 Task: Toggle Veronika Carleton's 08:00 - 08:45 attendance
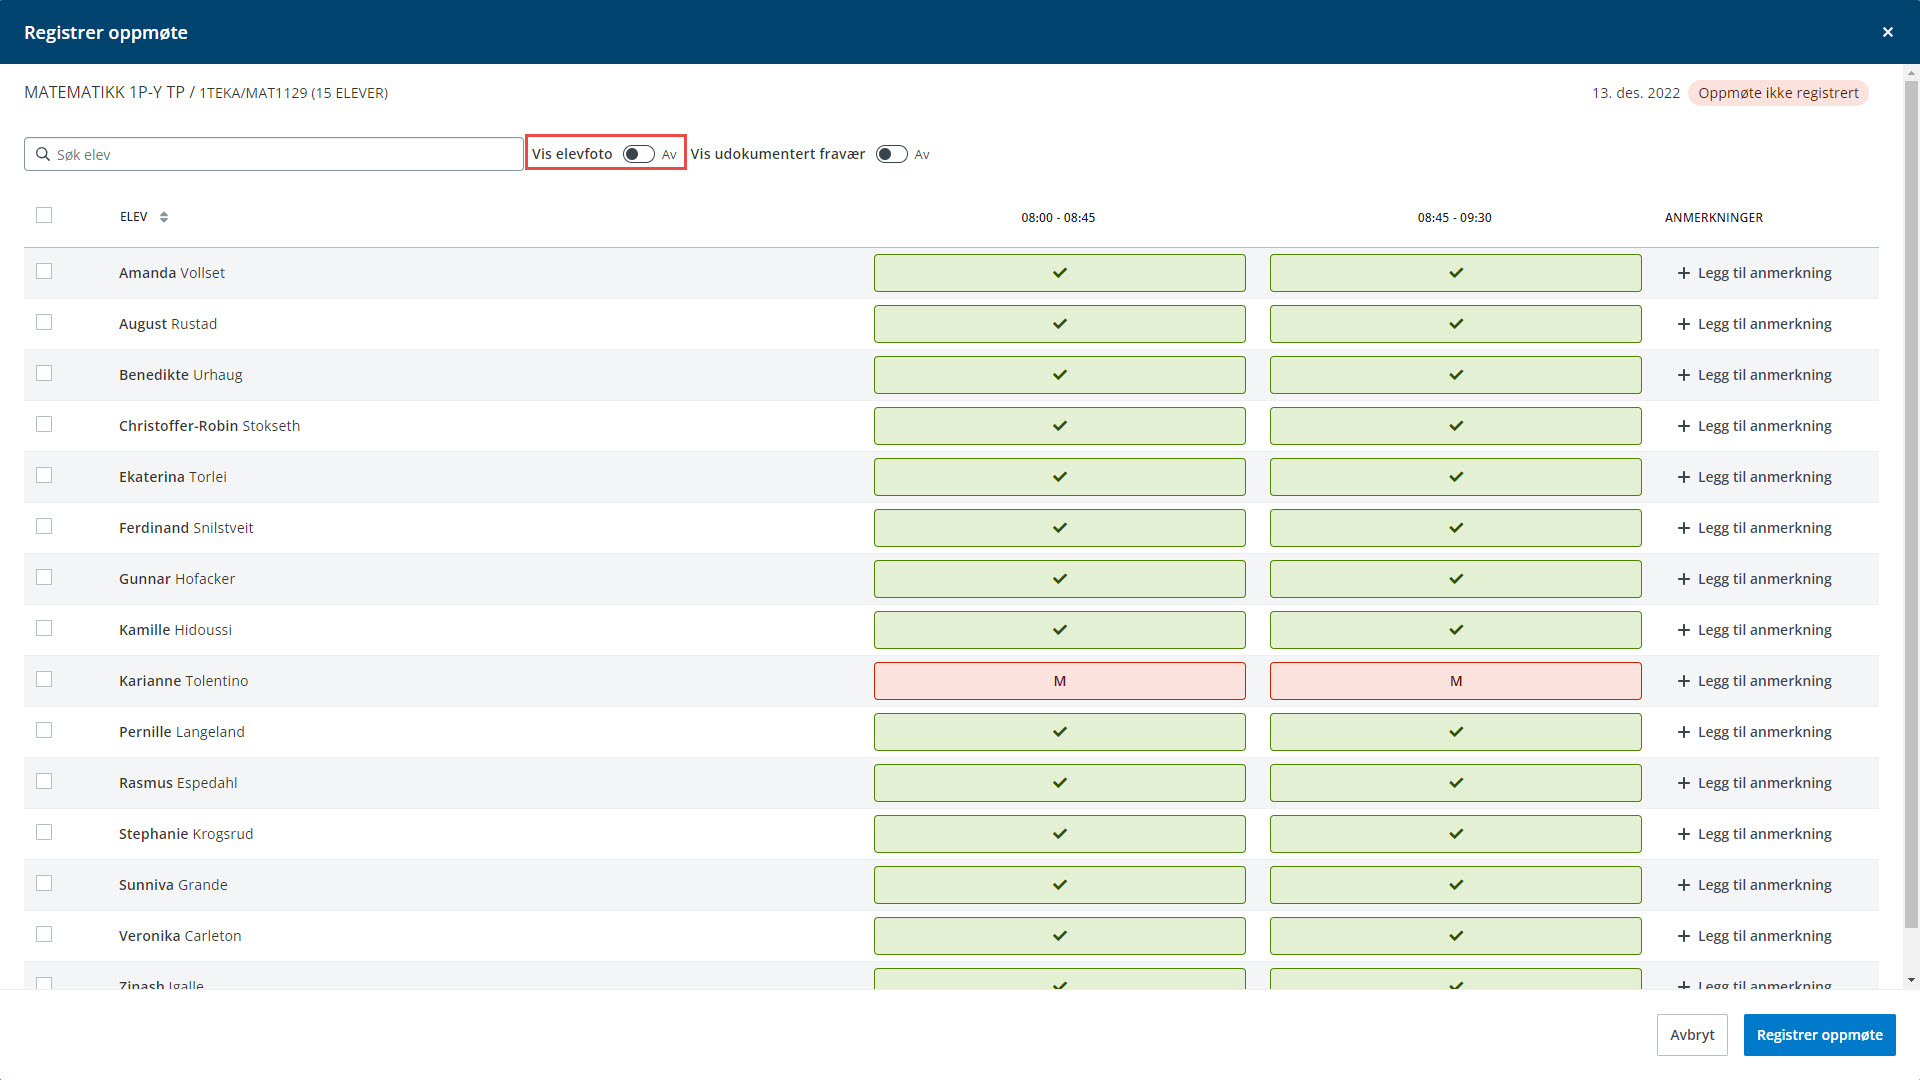(x=1060, y=936)
